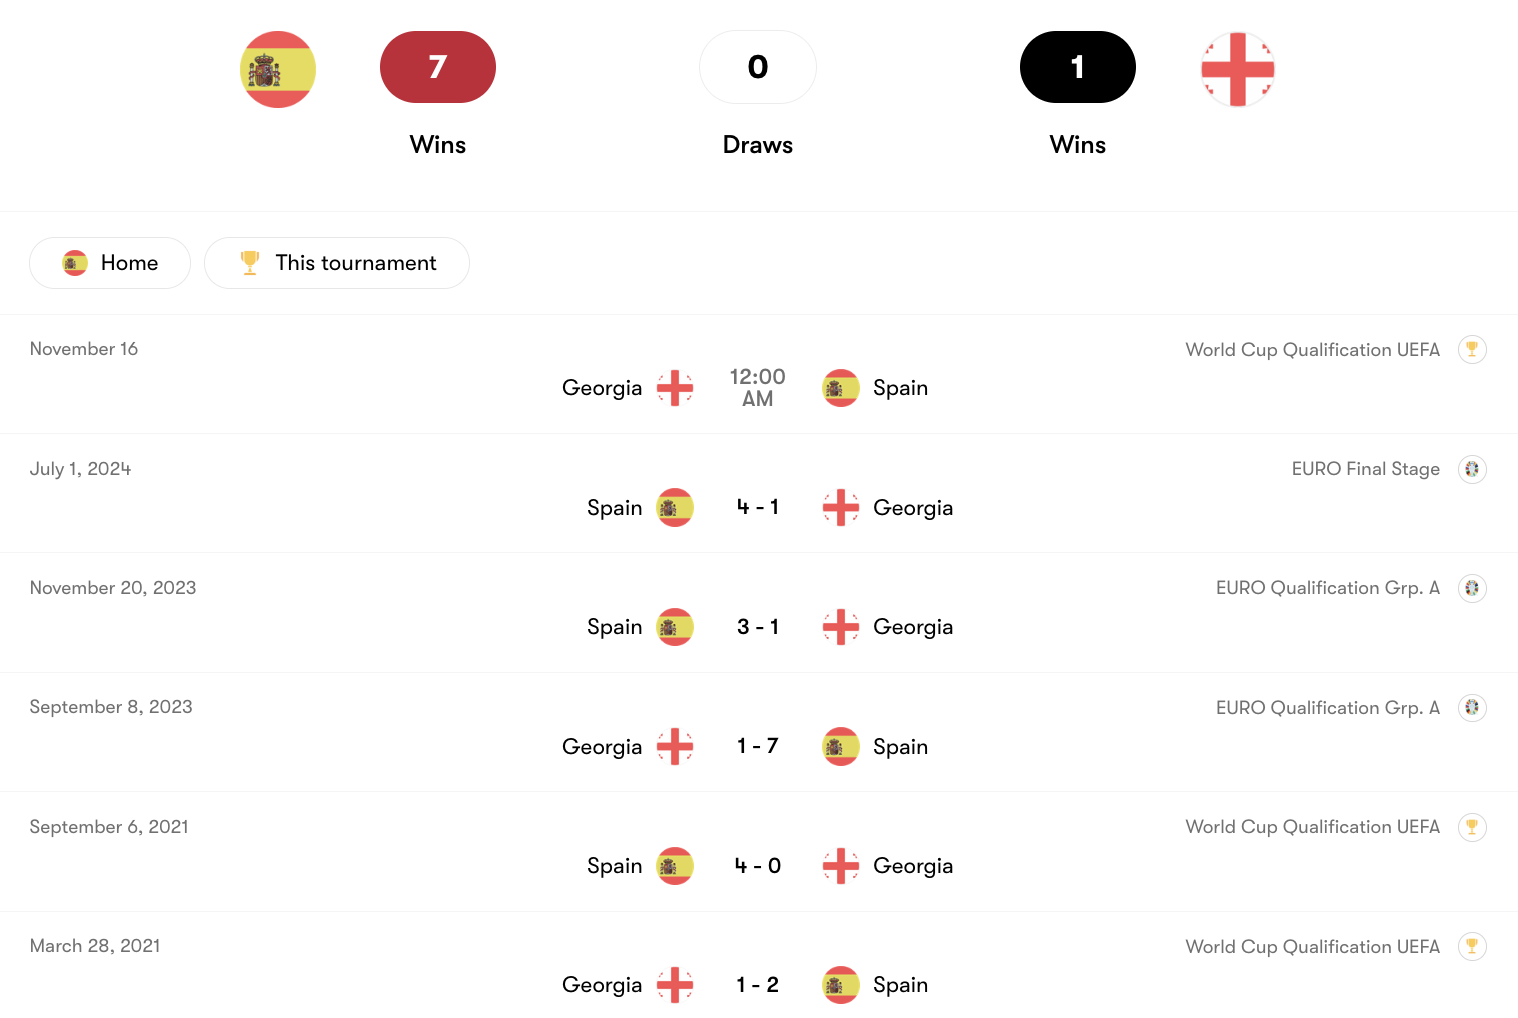The width and height of the screenshot is (1518, 1018).
Task: Click EURO Qualification icon for September 8, 2023
Action: point(1471,708)
